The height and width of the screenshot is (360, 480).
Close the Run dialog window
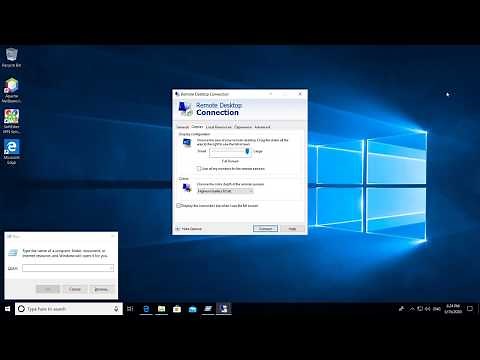click(x=113, y=236)
